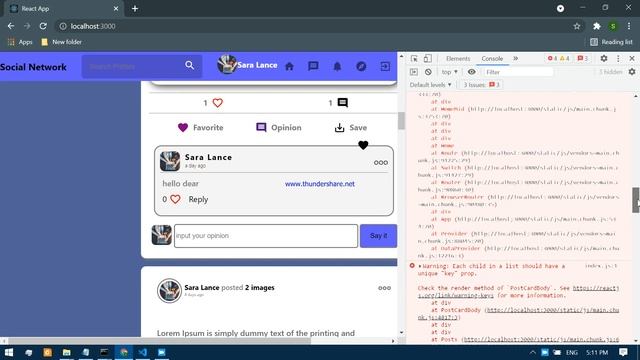Screen dimensions: 640x360
Task: Focus the 'input your opinion' field
Action: 266,236
